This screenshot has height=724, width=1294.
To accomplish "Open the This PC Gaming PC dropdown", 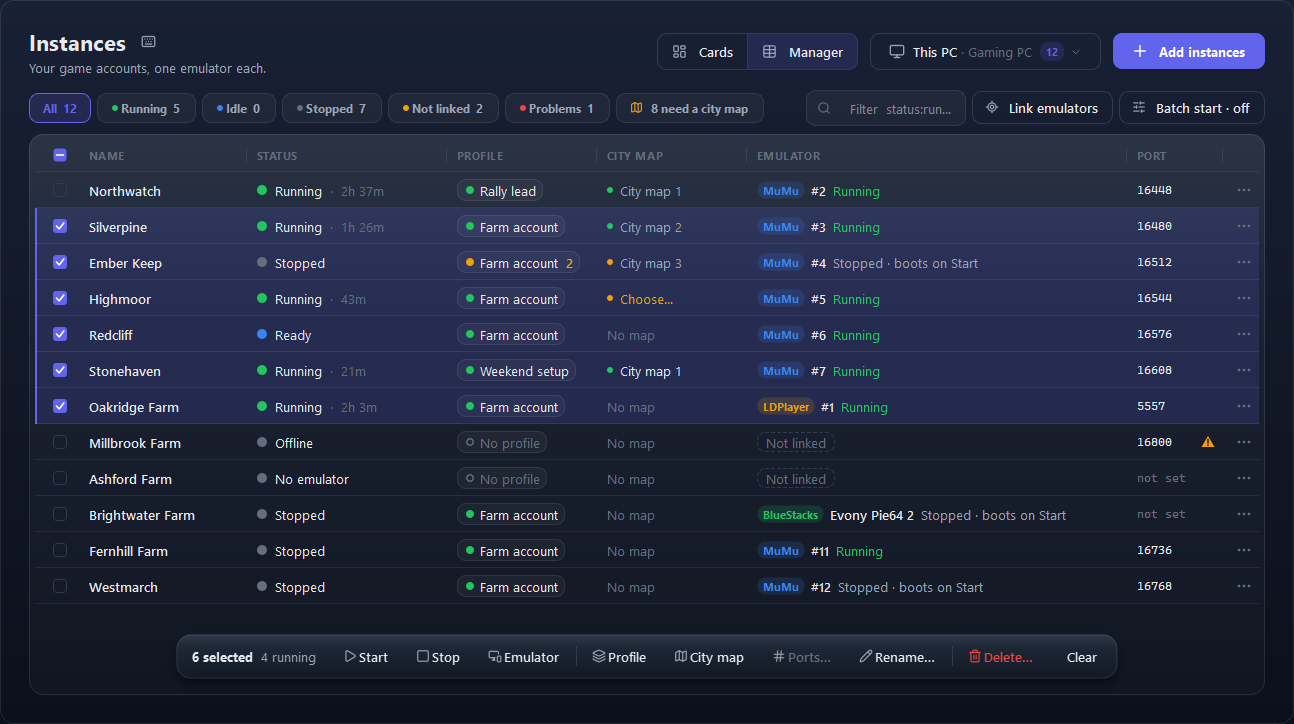I will point(985,52).
